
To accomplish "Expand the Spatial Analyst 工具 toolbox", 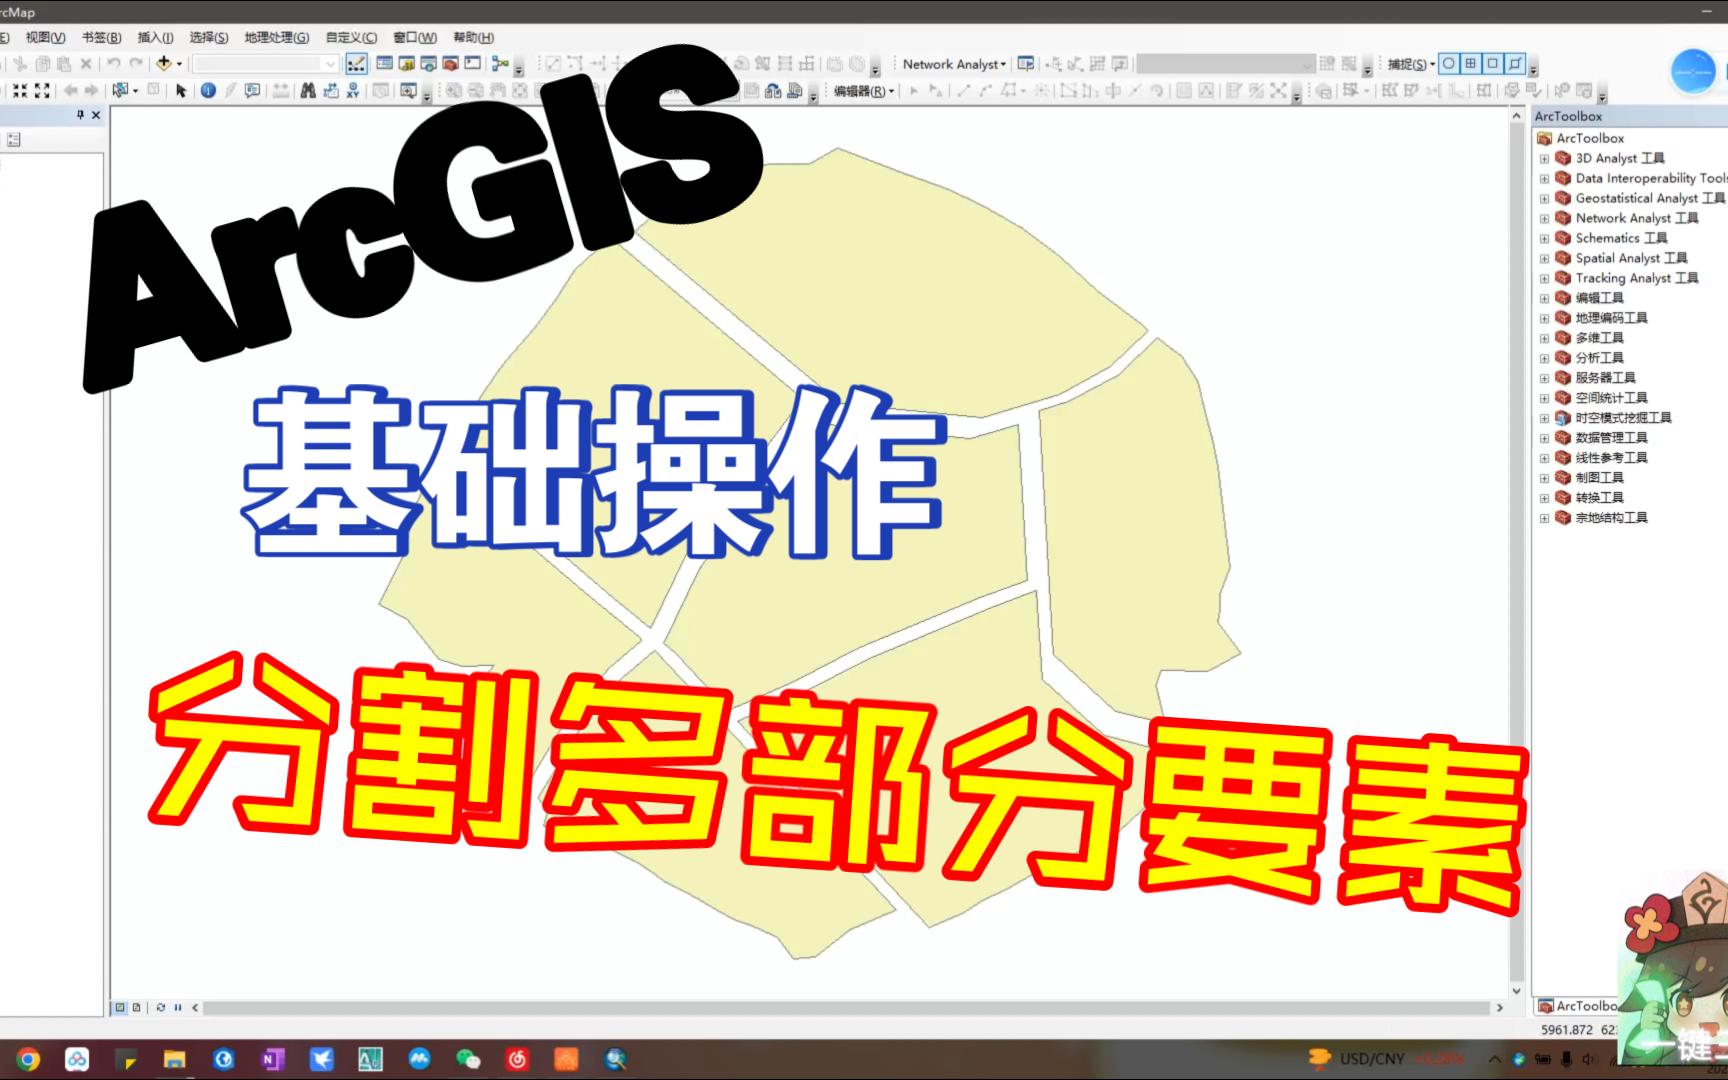I will [x=1546, y=258].
